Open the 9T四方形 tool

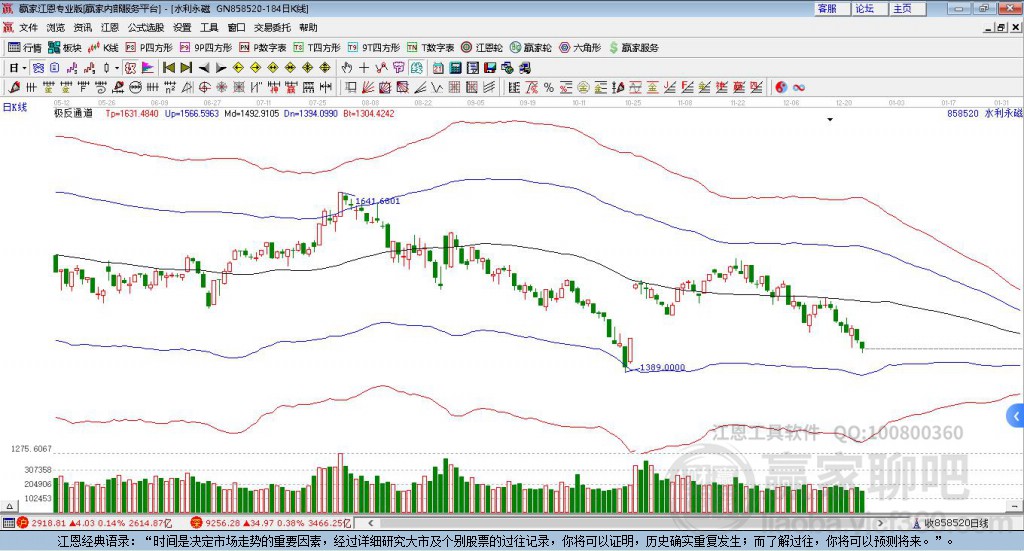[374, 48]
